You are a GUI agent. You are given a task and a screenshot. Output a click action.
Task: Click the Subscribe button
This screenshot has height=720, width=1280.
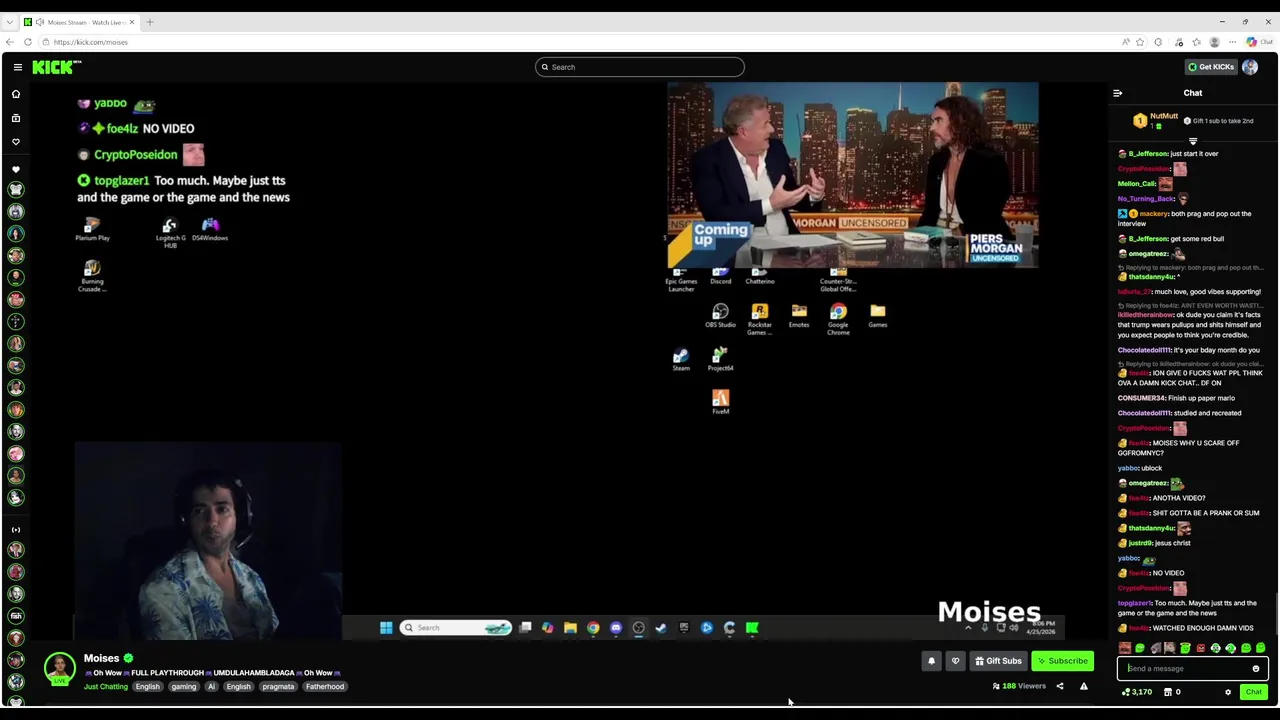(1062, 661)
